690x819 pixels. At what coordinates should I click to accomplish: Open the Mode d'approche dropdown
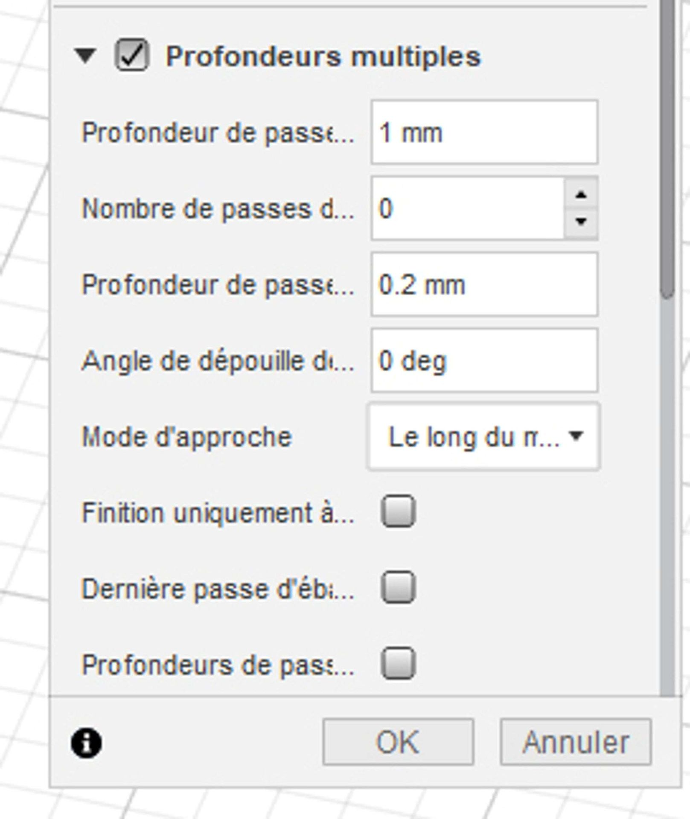tap(484, 437)
